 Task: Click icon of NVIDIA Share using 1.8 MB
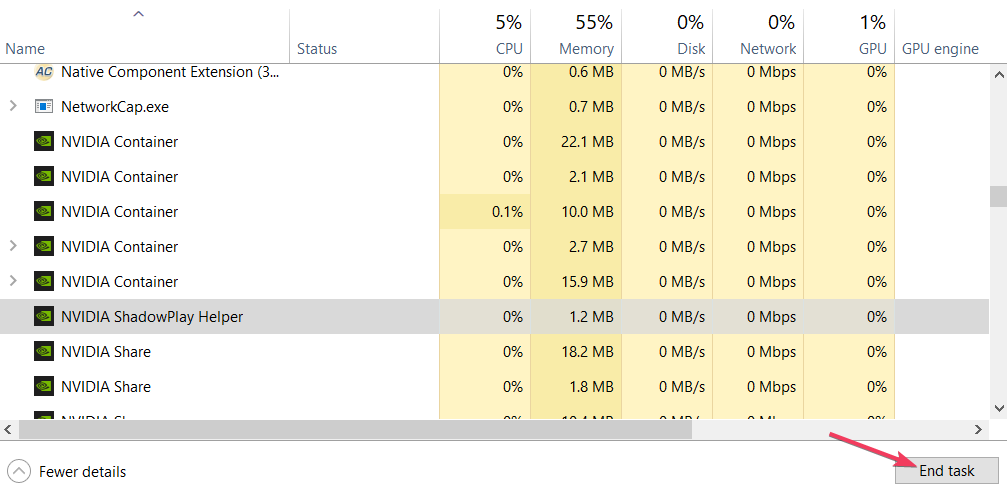(43, 387)
